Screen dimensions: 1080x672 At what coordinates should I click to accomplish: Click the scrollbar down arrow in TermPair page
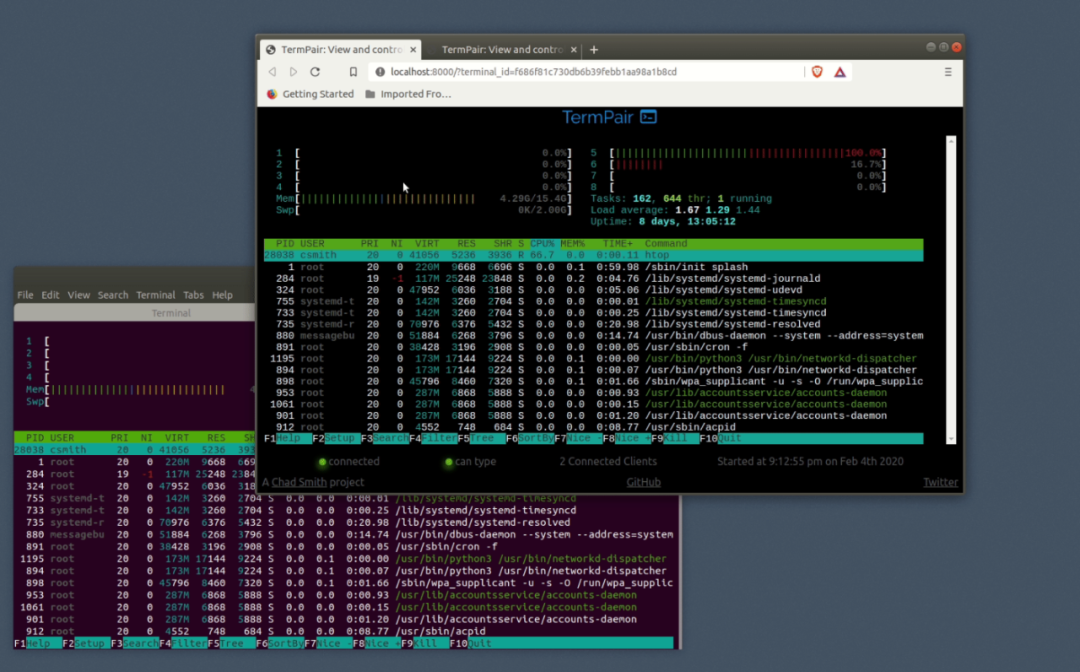951,439
